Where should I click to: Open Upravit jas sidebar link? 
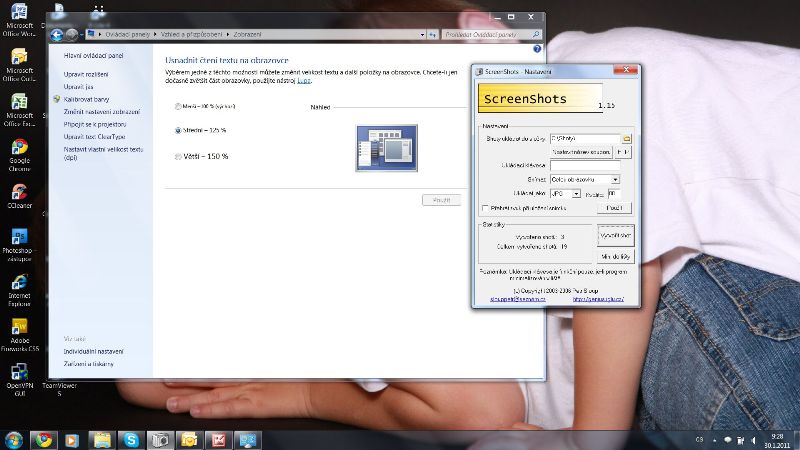[x=78, y=87]
